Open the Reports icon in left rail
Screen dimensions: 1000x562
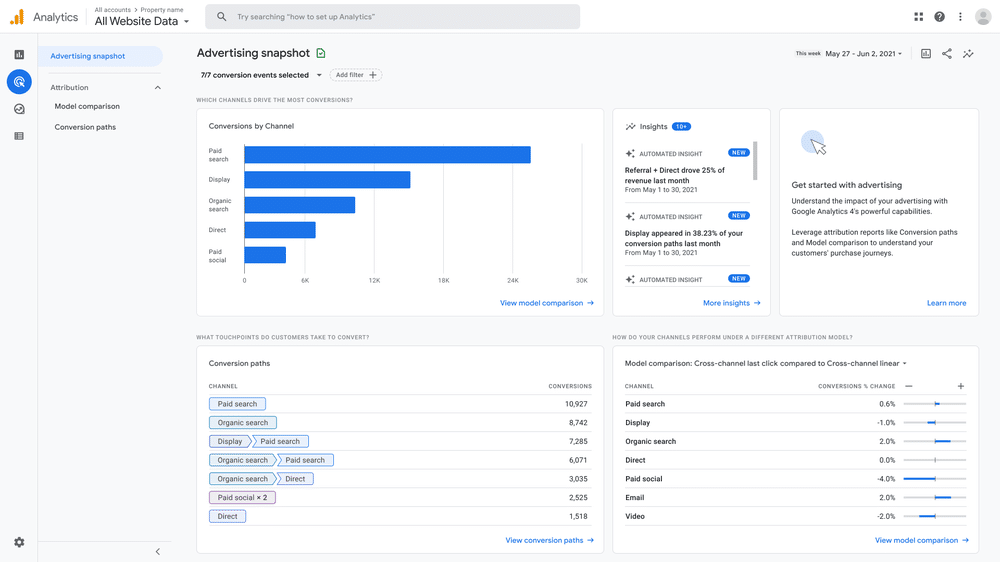coord(19,54)
